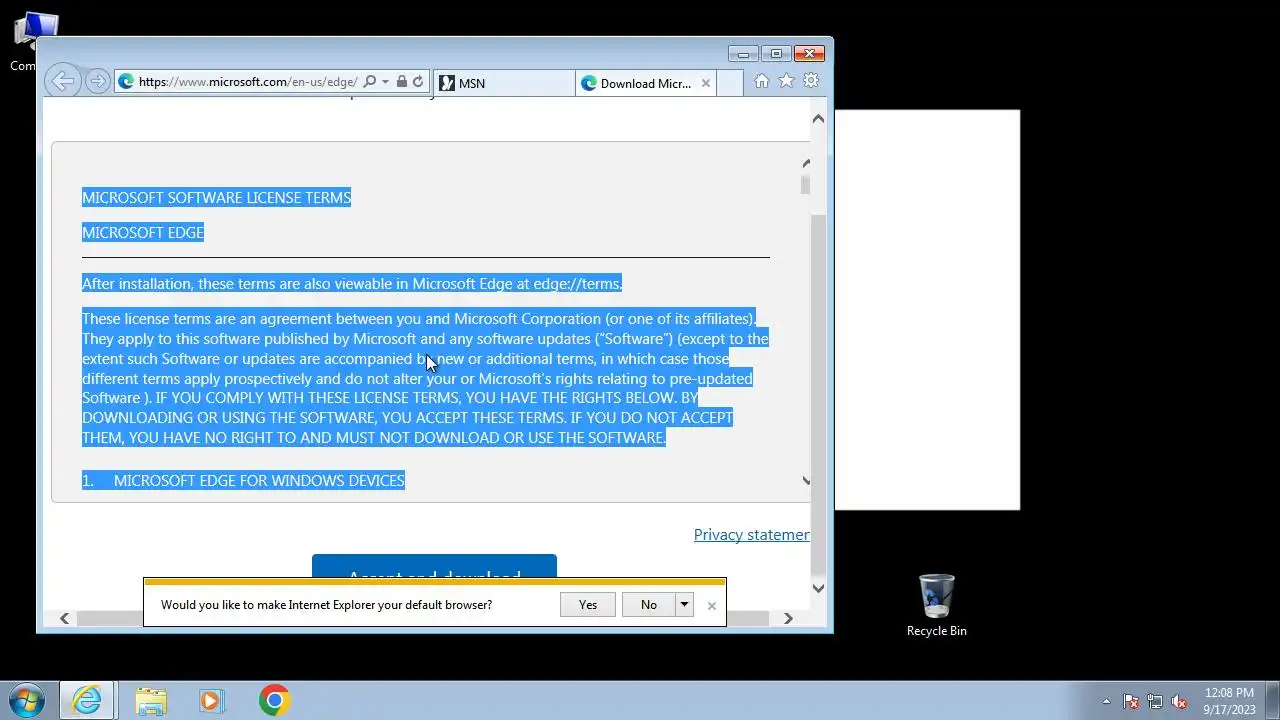Open the Privacy statement link
Image resolution: width=1280 pixels, height=720 pixels.
(751, 534)
